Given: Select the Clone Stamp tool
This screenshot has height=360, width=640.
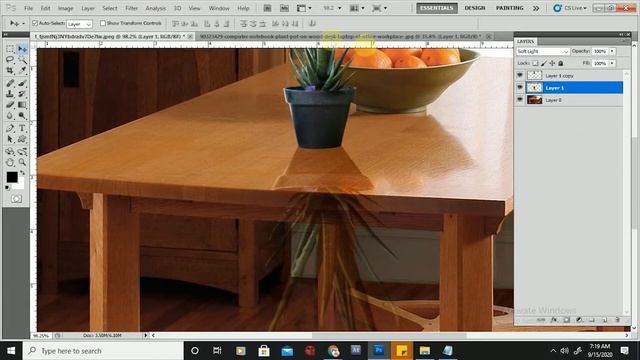Looking at the screenshot, I should (x=10, y=94).
